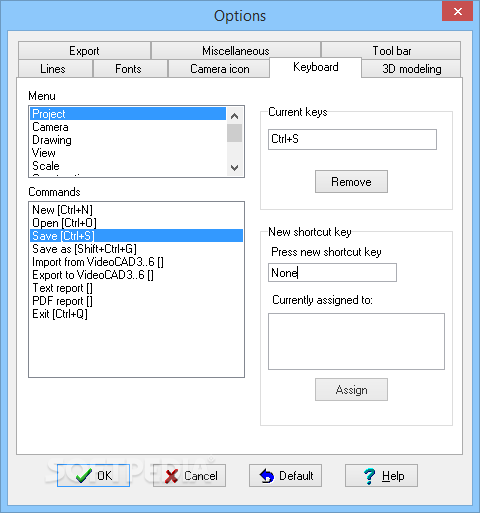The image size is (480, 513).
Task: Open the Tool bar tab
Action: pyautogui.click(x=391, y=51)
